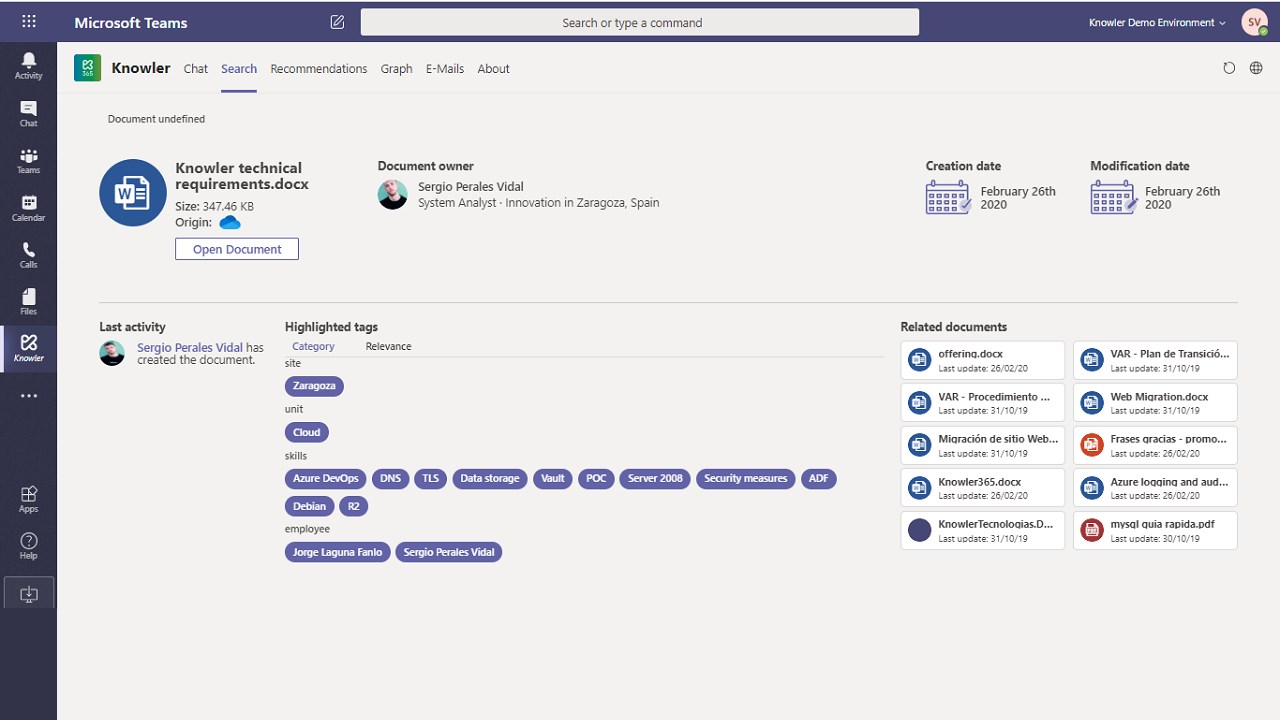
Task: Click the Security measures tag
Action: point(746,479)
